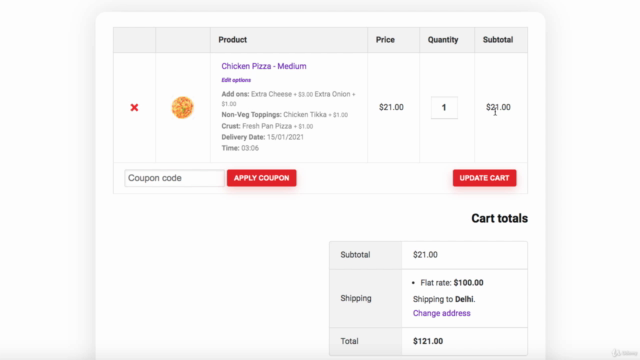Open the pizza product thumbnail image

click(x=182, y=107)
